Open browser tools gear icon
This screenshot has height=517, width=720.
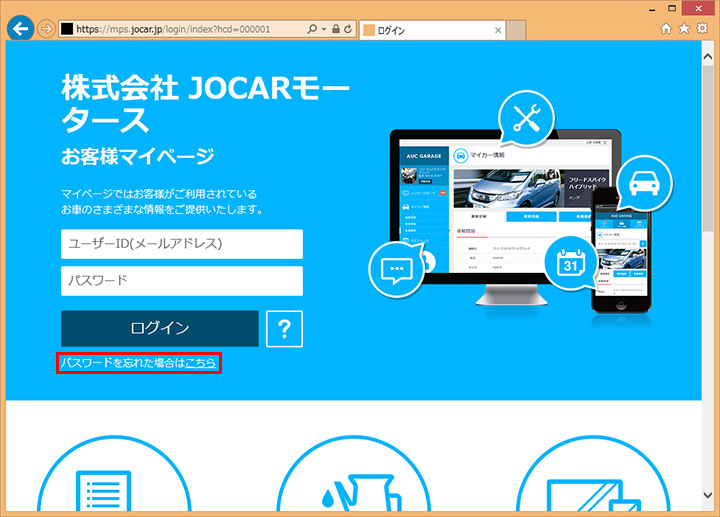coord(703,28)
